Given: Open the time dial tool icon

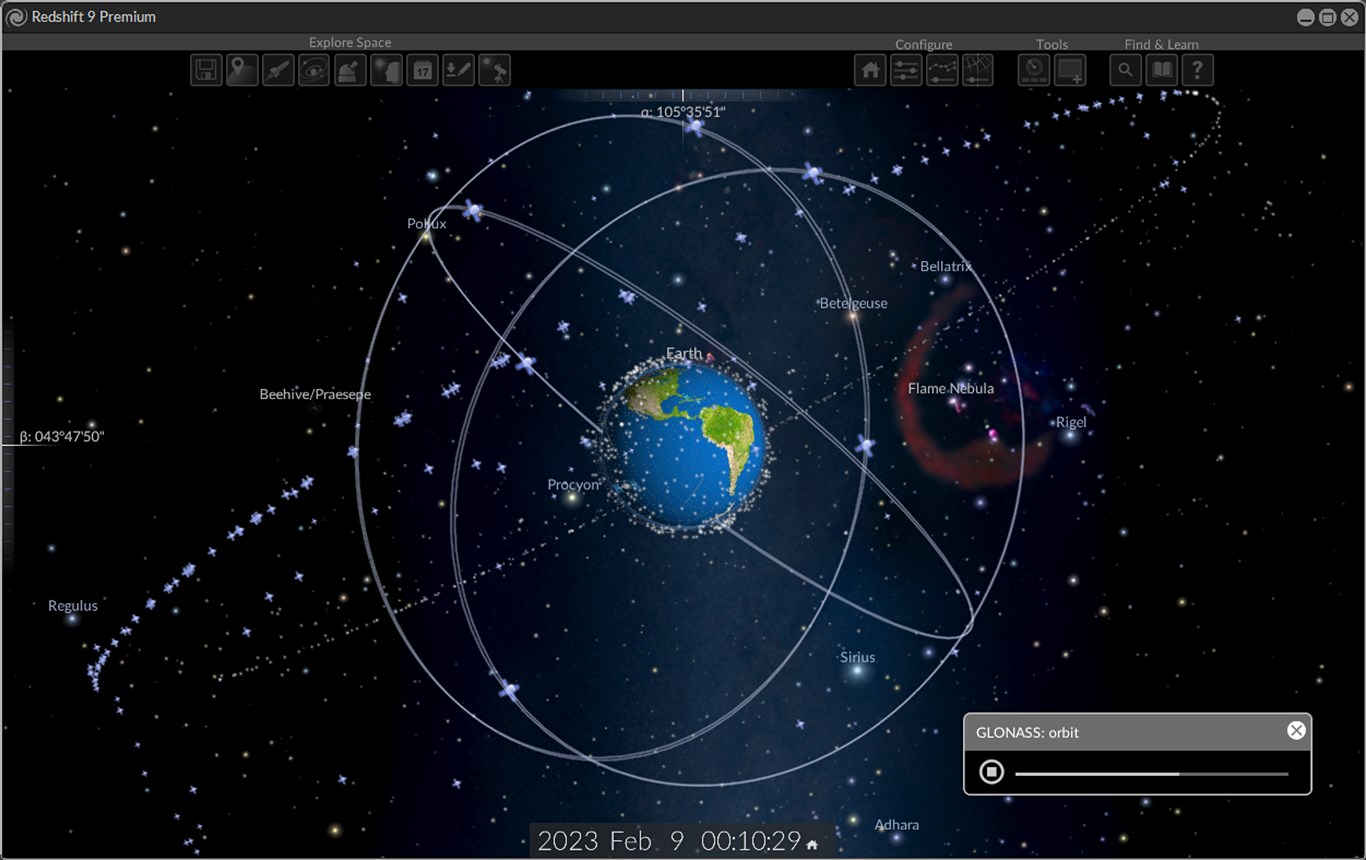Looking at the screenshot, I should tap(1034, 70).
